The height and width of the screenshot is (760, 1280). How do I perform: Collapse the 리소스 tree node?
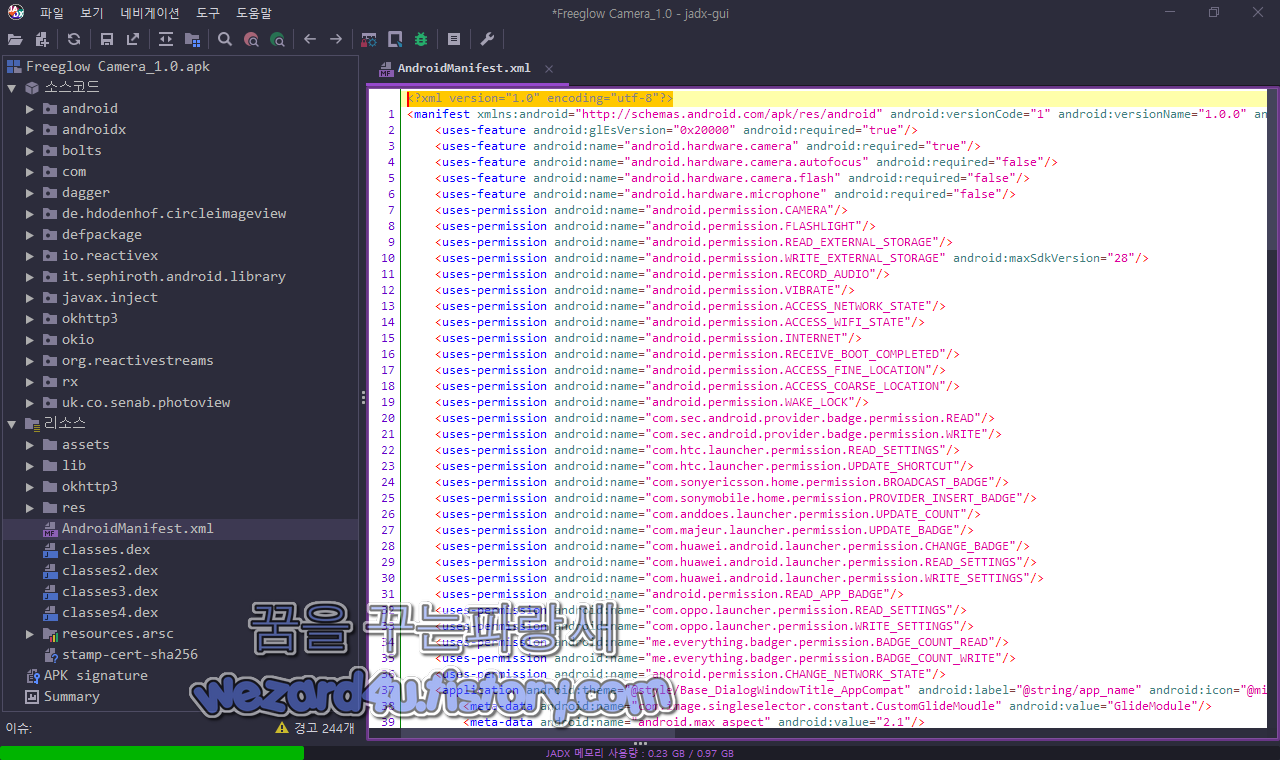(x=12, y=423)
